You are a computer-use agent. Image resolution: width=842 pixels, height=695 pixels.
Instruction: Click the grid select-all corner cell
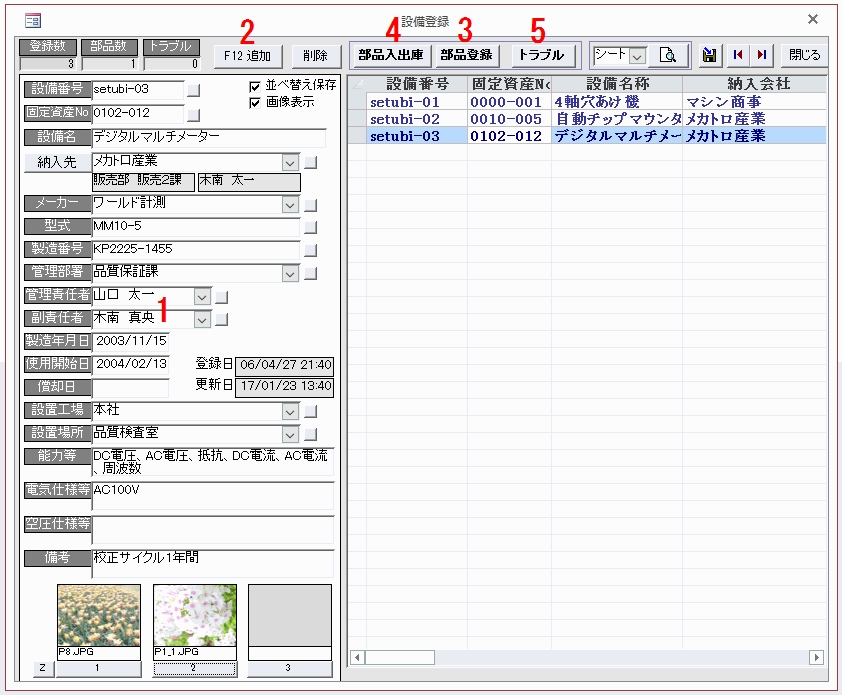(357, 84)
